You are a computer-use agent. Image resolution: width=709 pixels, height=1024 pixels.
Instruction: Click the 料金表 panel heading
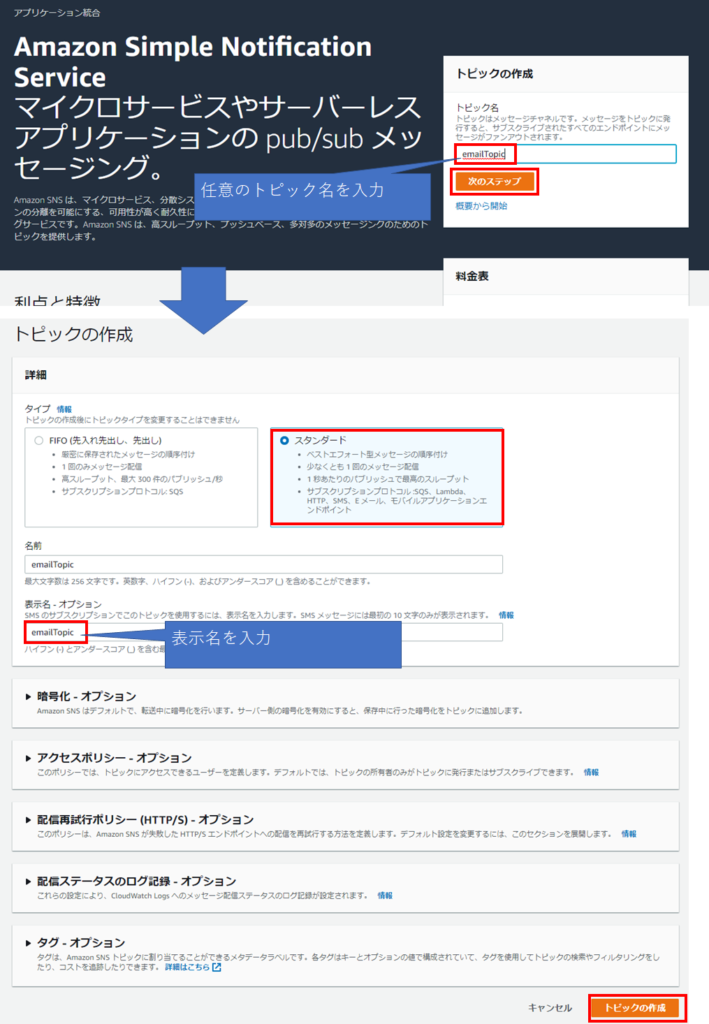(x=472, y=276)
